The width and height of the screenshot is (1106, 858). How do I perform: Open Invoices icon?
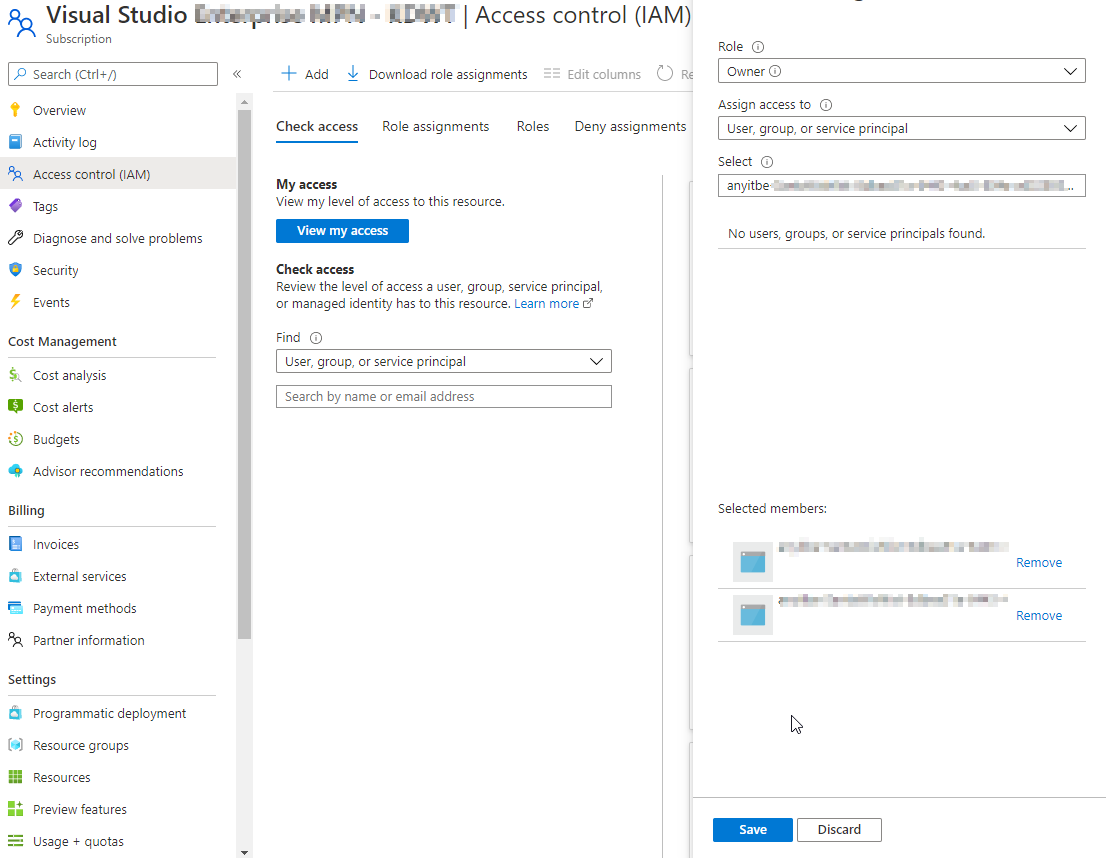[16, 544]
